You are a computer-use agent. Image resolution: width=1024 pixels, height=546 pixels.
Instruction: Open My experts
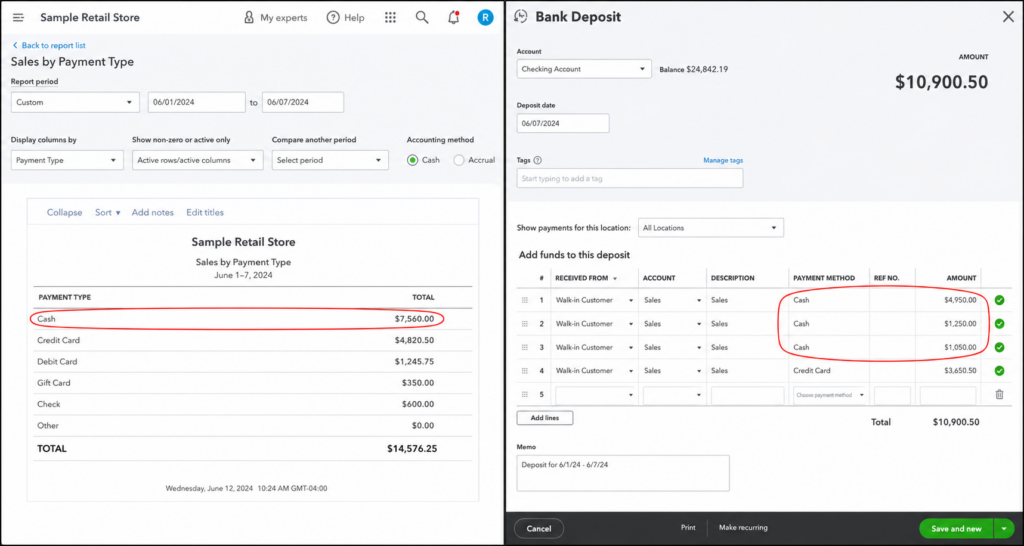point(275,18)
